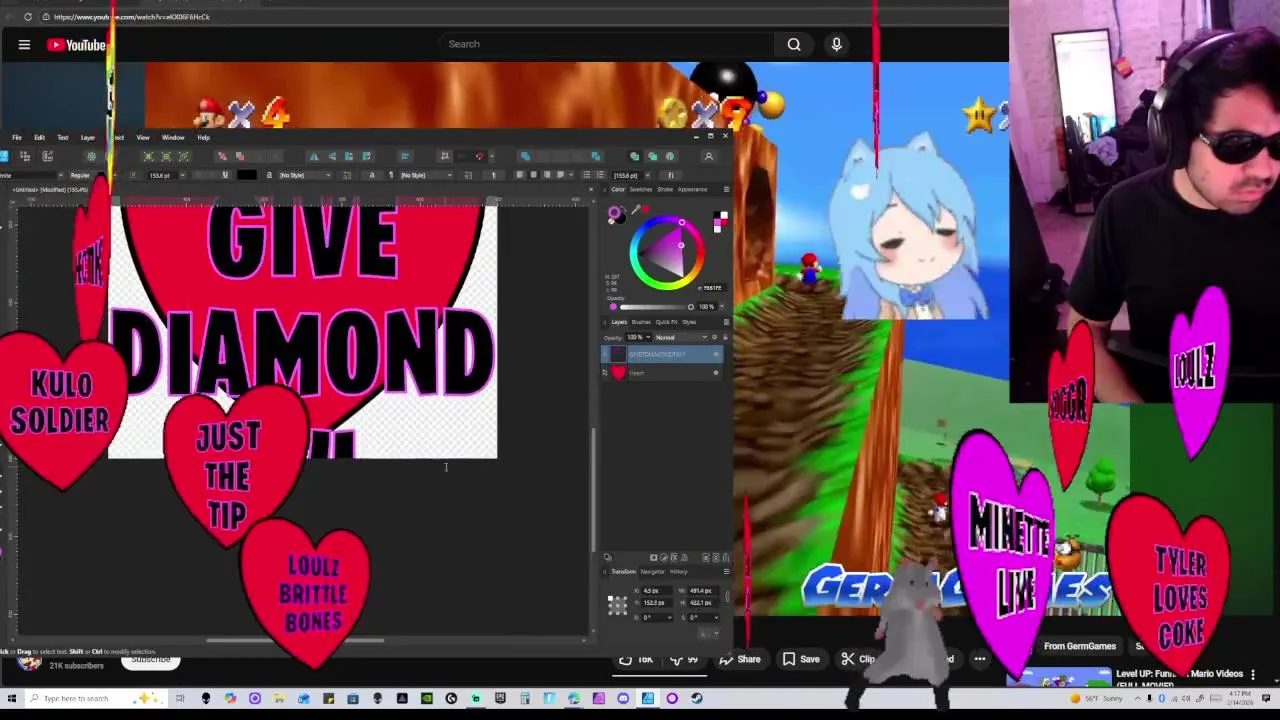Toggle visibility of the Heart layer
1280x720 pixels.
[x=716, y=373]
